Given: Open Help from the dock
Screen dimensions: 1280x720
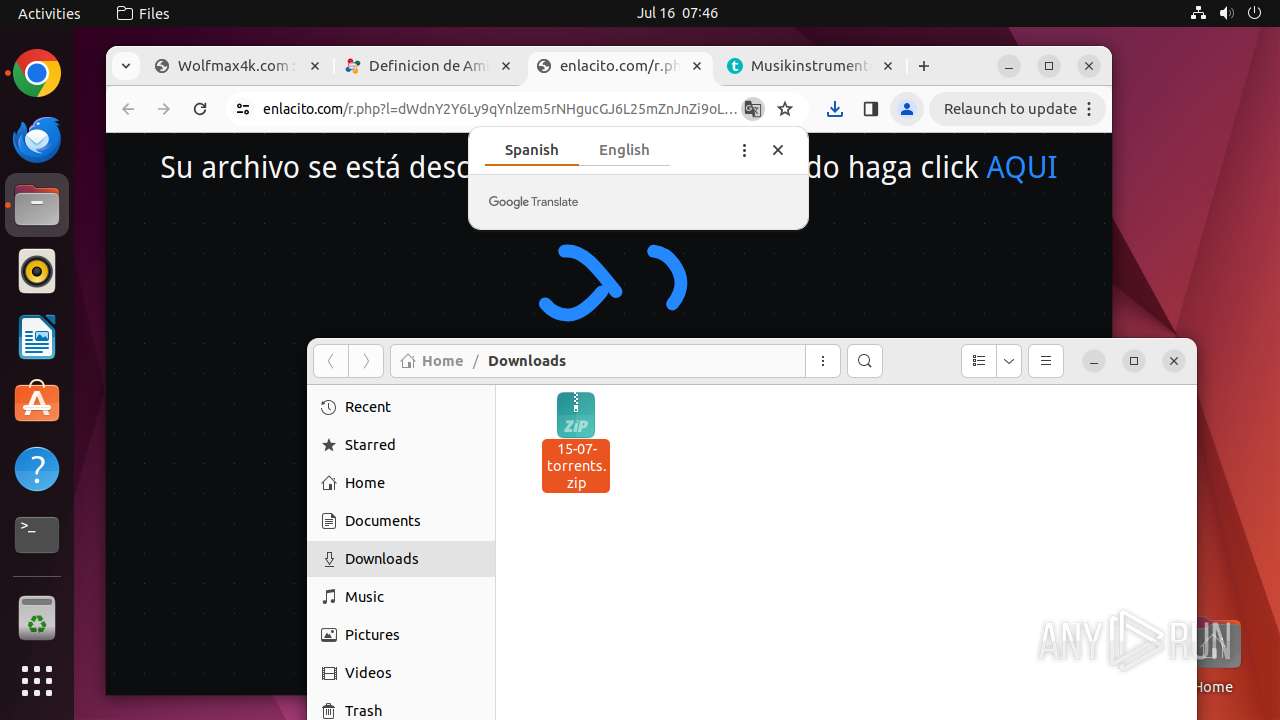Looking at the screenshot, I should (37, 468).
